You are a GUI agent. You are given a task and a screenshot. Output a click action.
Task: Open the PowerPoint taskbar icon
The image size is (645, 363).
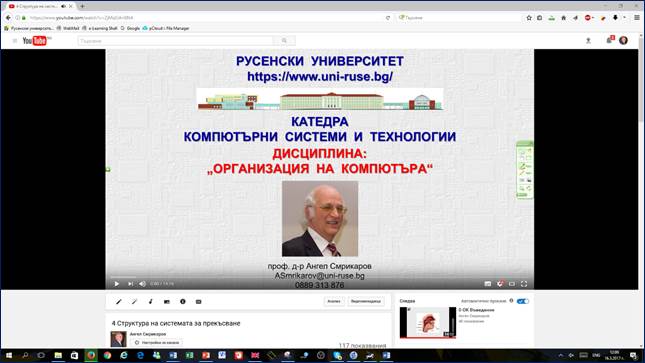pyautogui.click(x=206, y=355)
